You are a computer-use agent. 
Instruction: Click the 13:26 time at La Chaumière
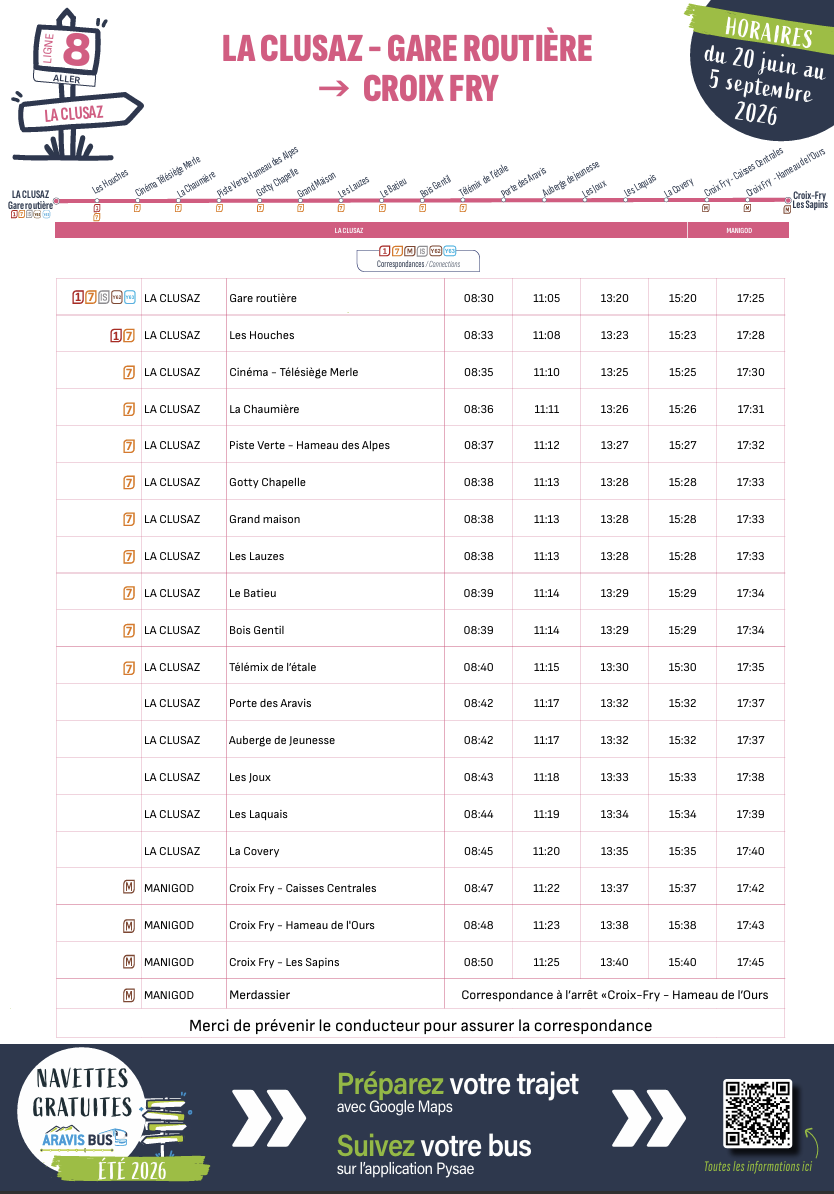(614, 409)
